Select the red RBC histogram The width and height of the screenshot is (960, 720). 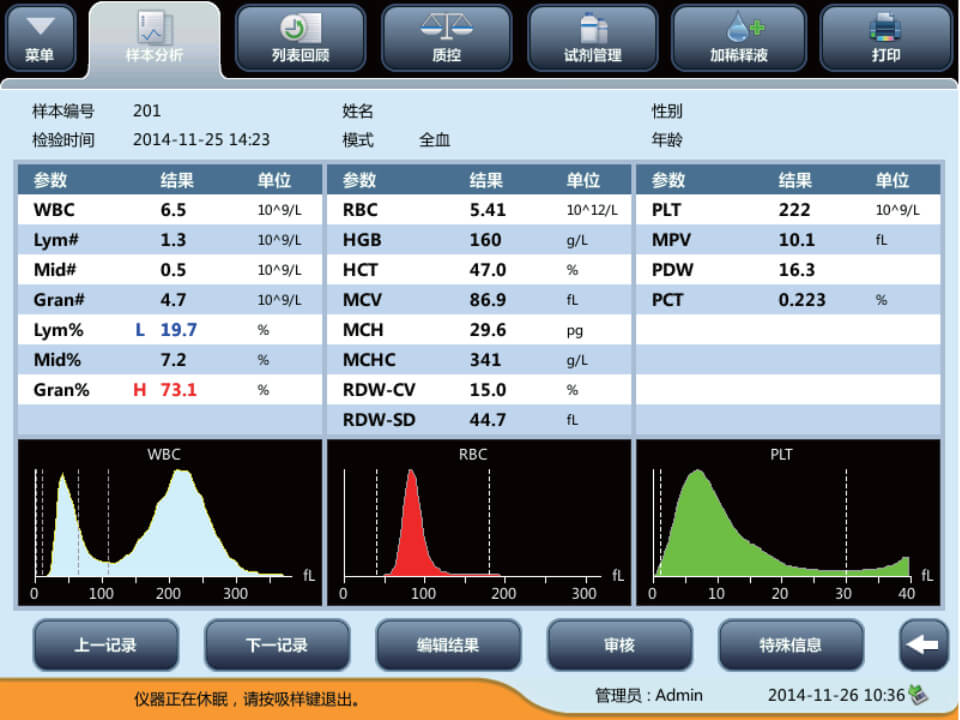(478, 523)
